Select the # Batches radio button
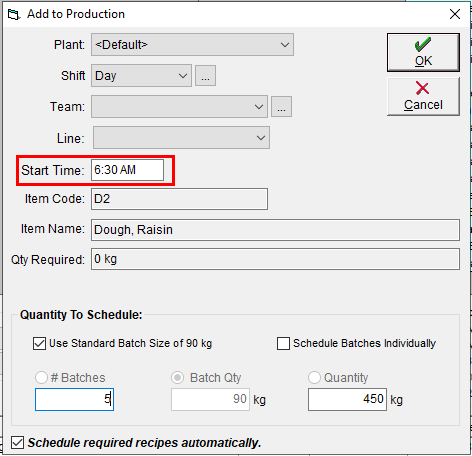 [41, 378]
